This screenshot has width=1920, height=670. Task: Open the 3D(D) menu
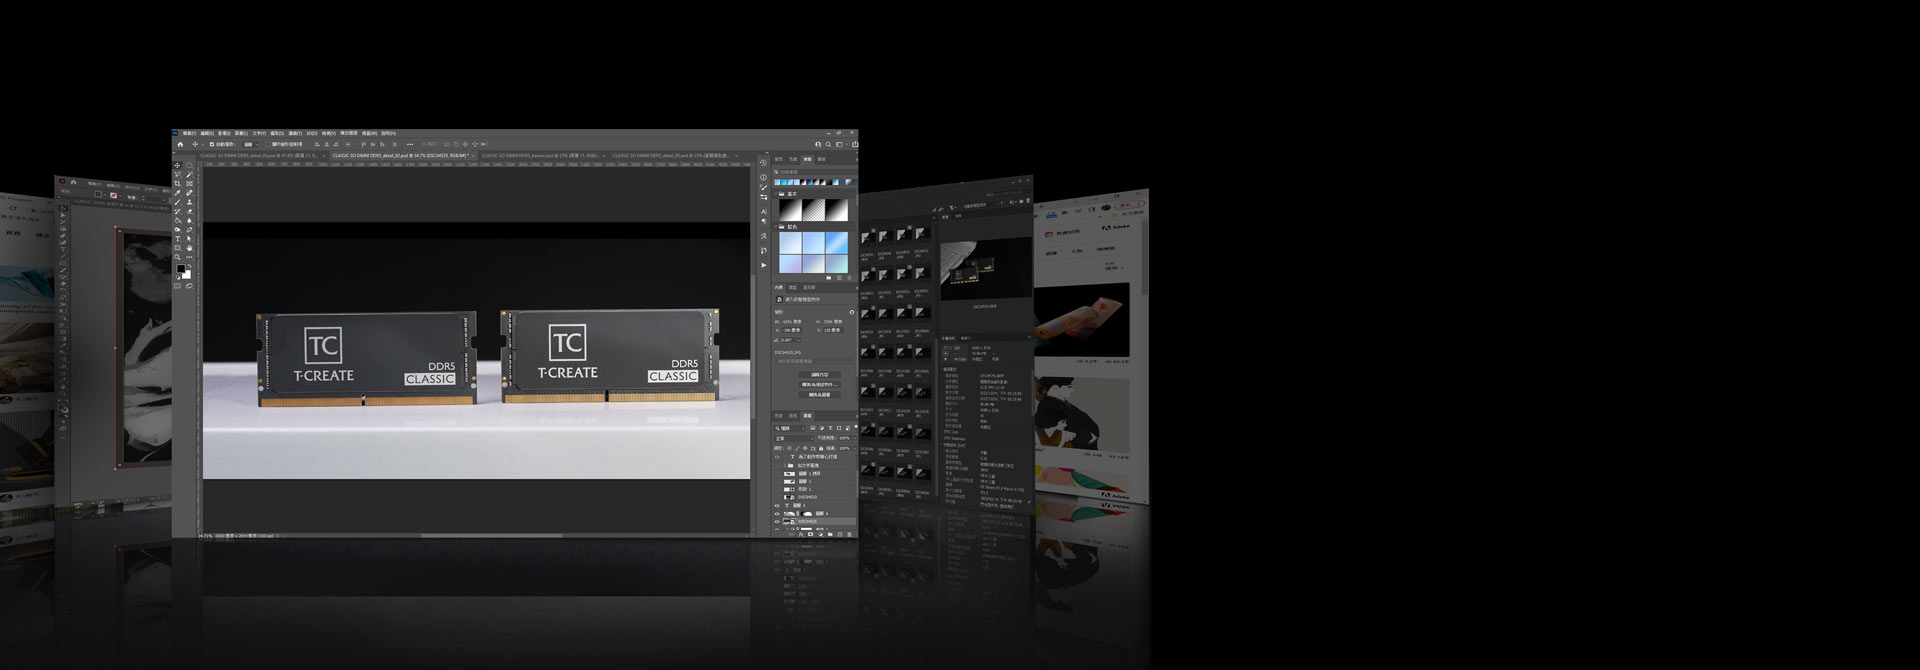[x=312, y=133]
